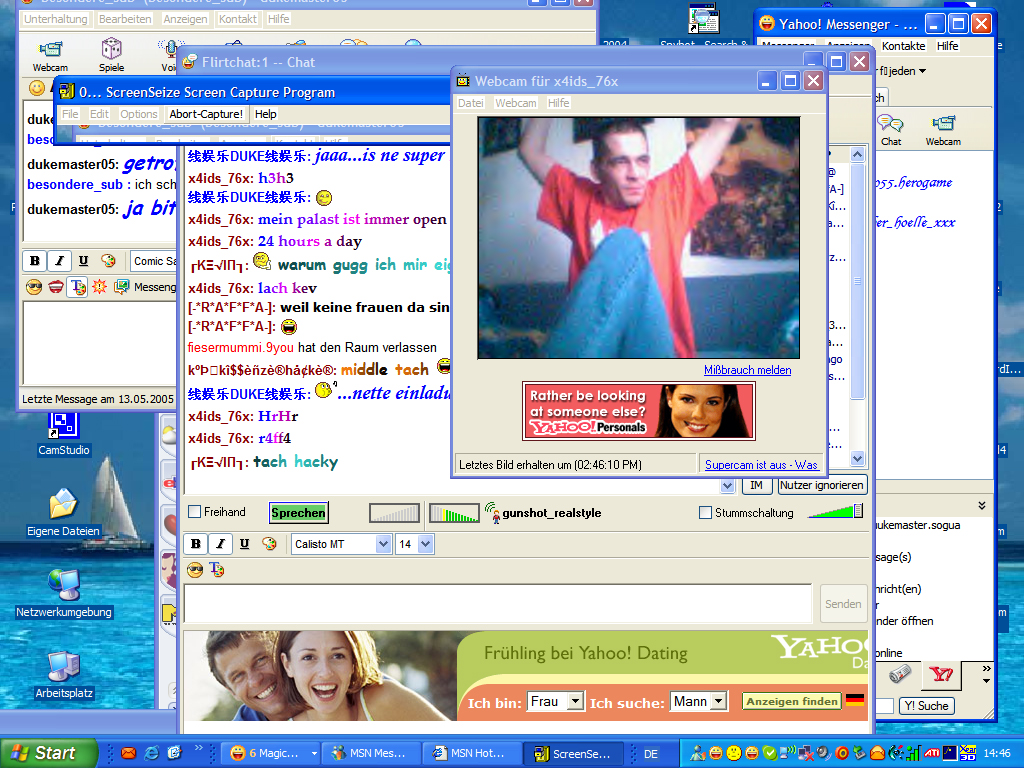Expand the quick launch overflow chevron

click(199, 747)
